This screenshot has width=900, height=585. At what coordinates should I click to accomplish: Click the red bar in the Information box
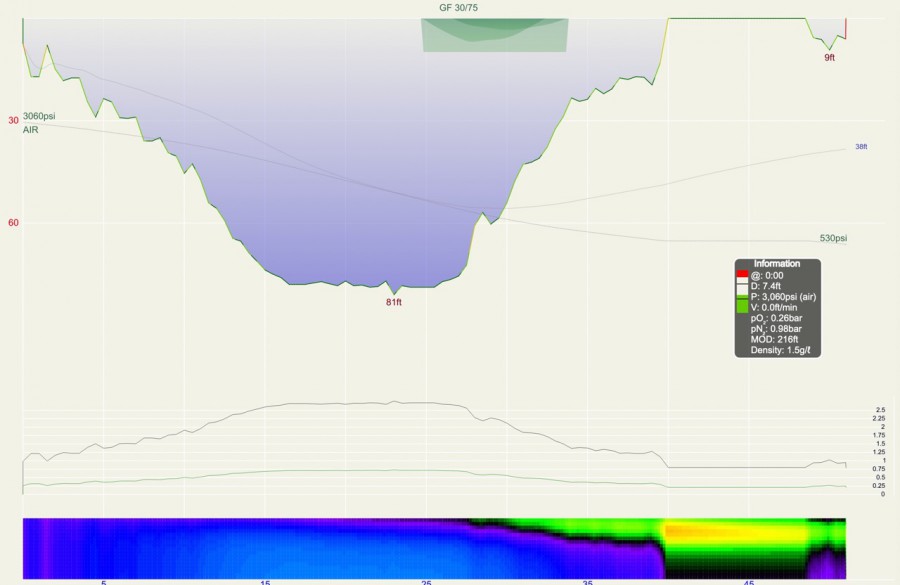click(742, 275)
